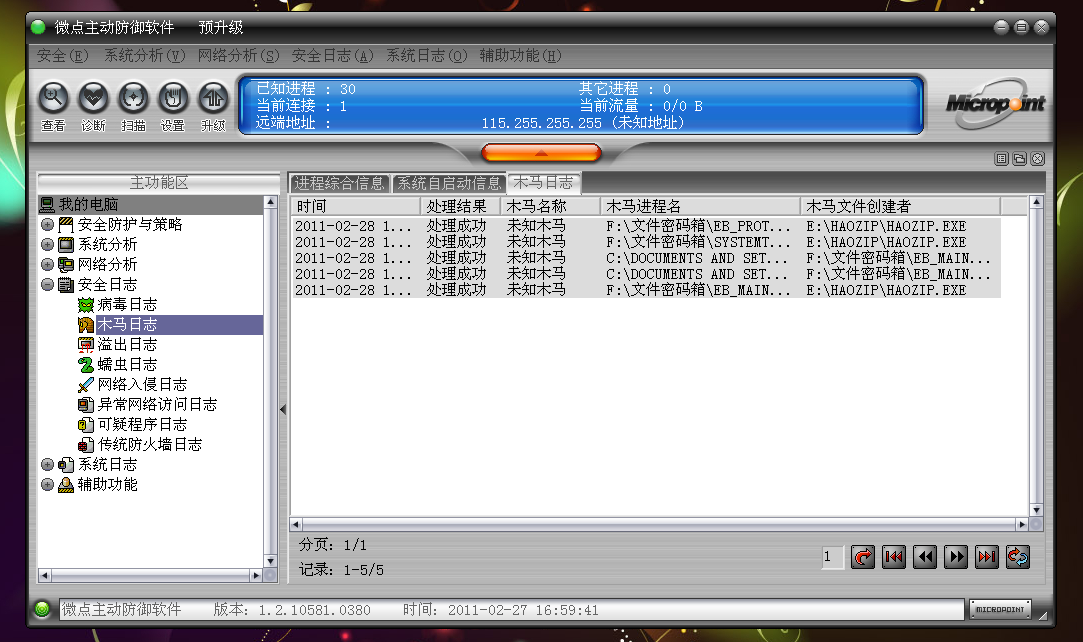
Task: Expand the 辅助功能 tree node
Action: coord(47,485)
